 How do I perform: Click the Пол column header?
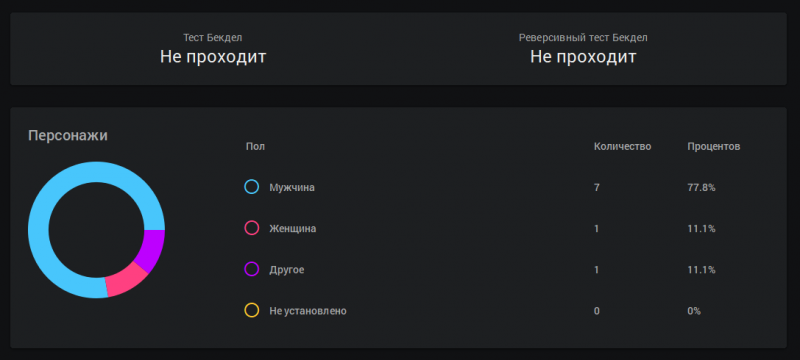(x=255, y=147)
